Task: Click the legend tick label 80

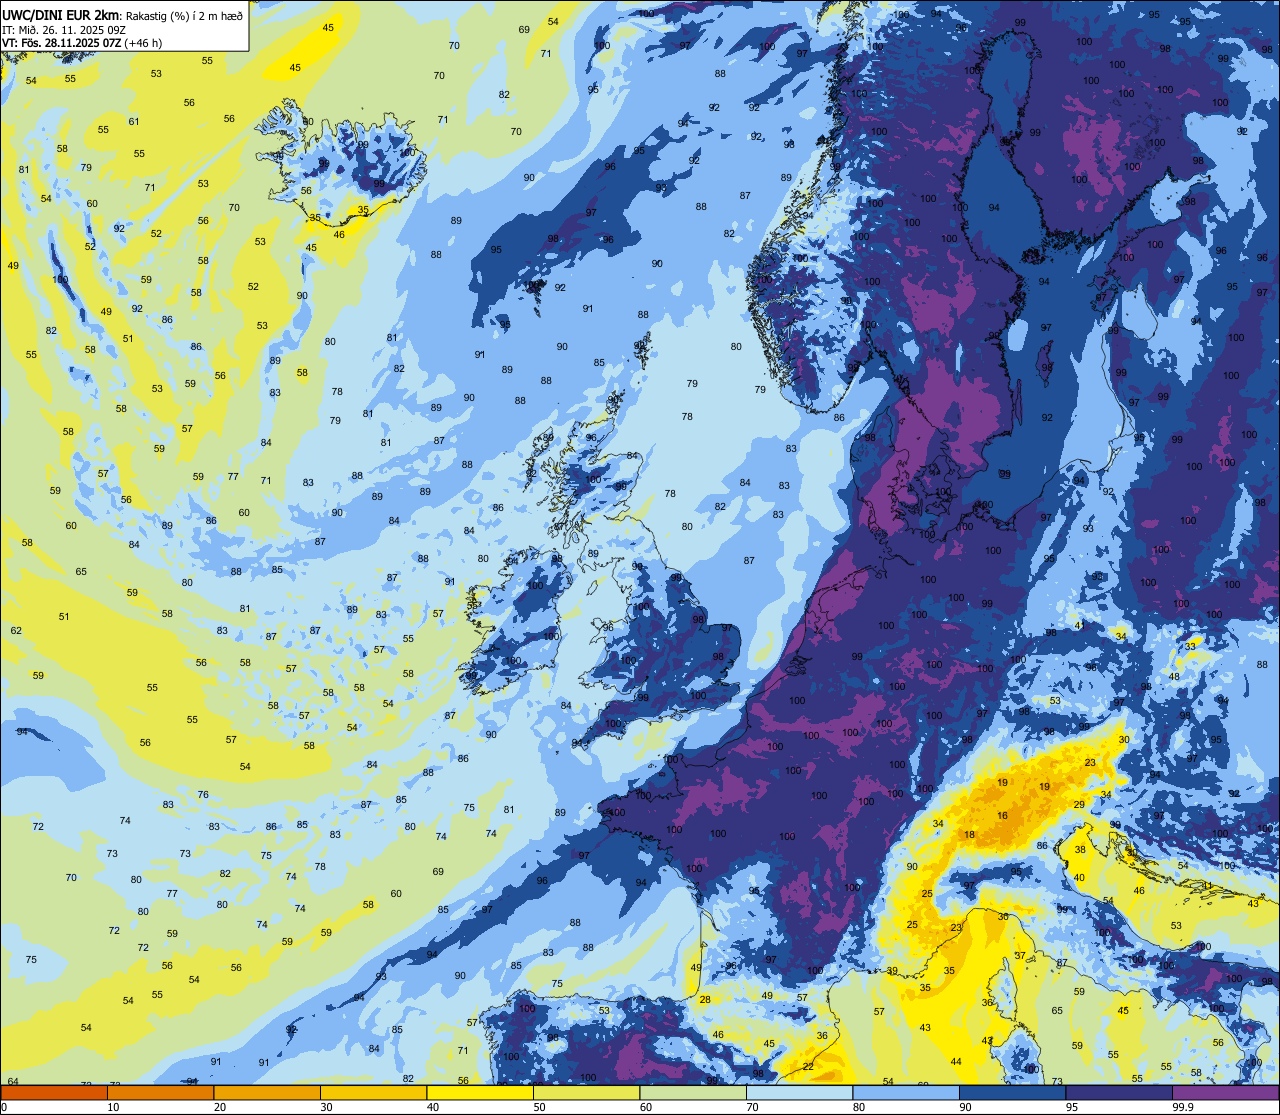Action: pyautogui.click(x=859, y=1107)
